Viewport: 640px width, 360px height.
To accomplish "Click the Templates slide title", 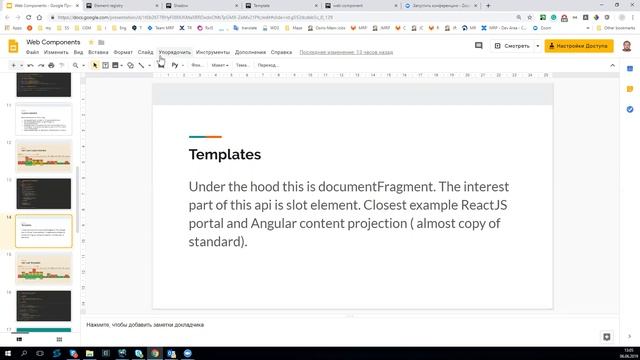I will tap(225, 155).
